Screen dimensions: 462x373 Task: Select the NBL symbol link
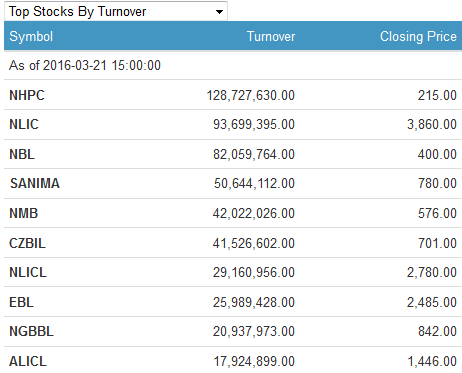click(x=22, y=154)
